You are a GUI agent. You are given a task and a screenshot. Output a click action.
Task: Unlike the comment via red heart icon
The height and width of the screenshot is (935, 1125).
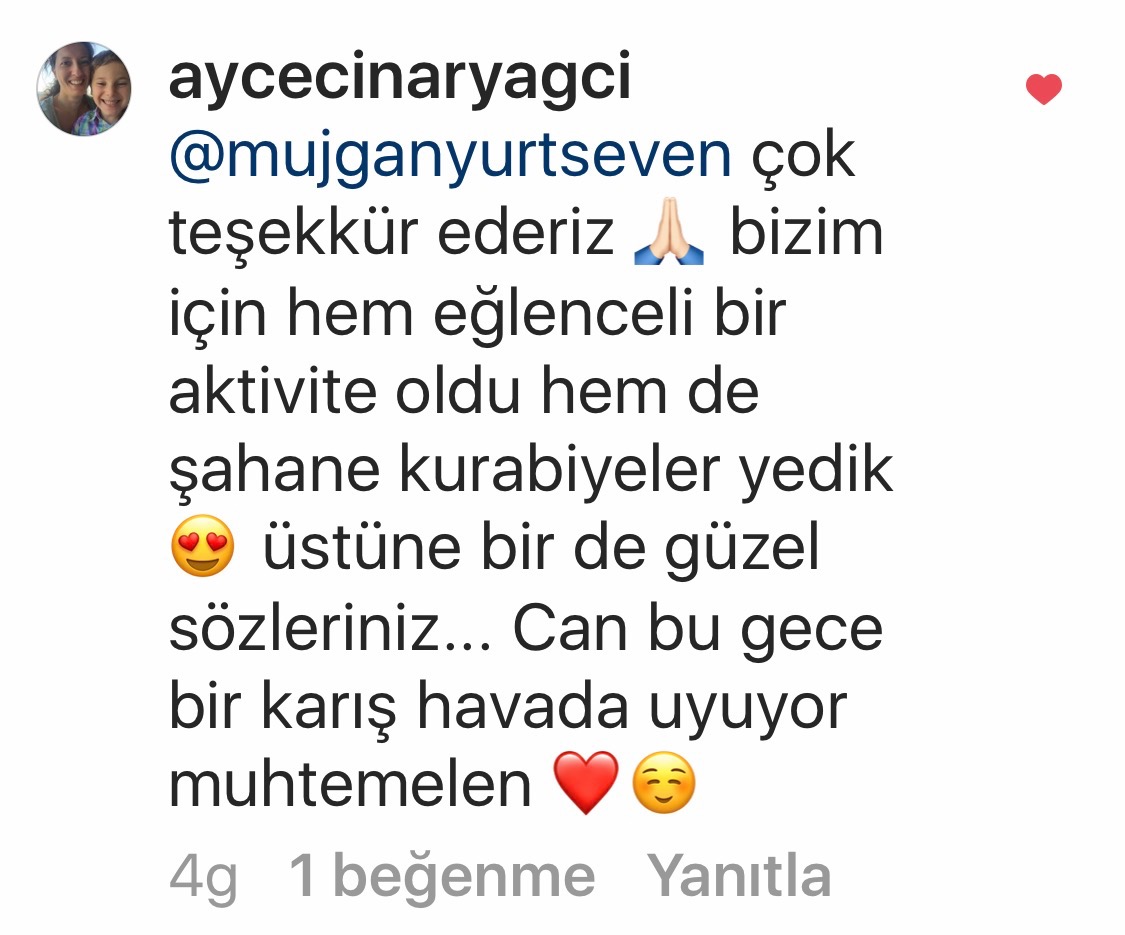click(1043, 89)
